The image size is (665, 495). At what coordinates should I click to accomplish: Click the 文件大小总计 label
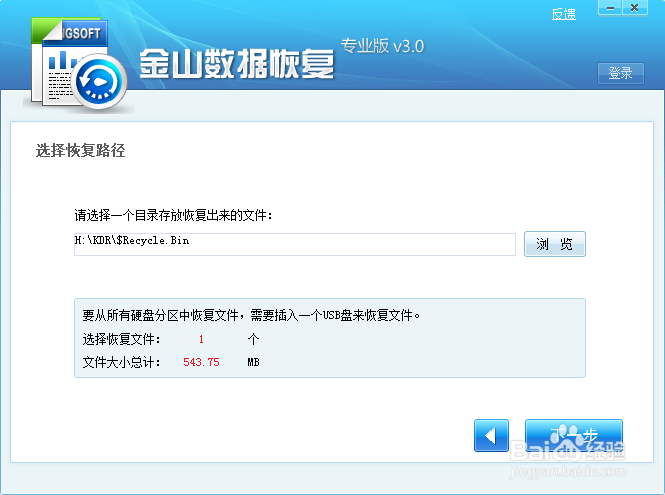(121, 362)
